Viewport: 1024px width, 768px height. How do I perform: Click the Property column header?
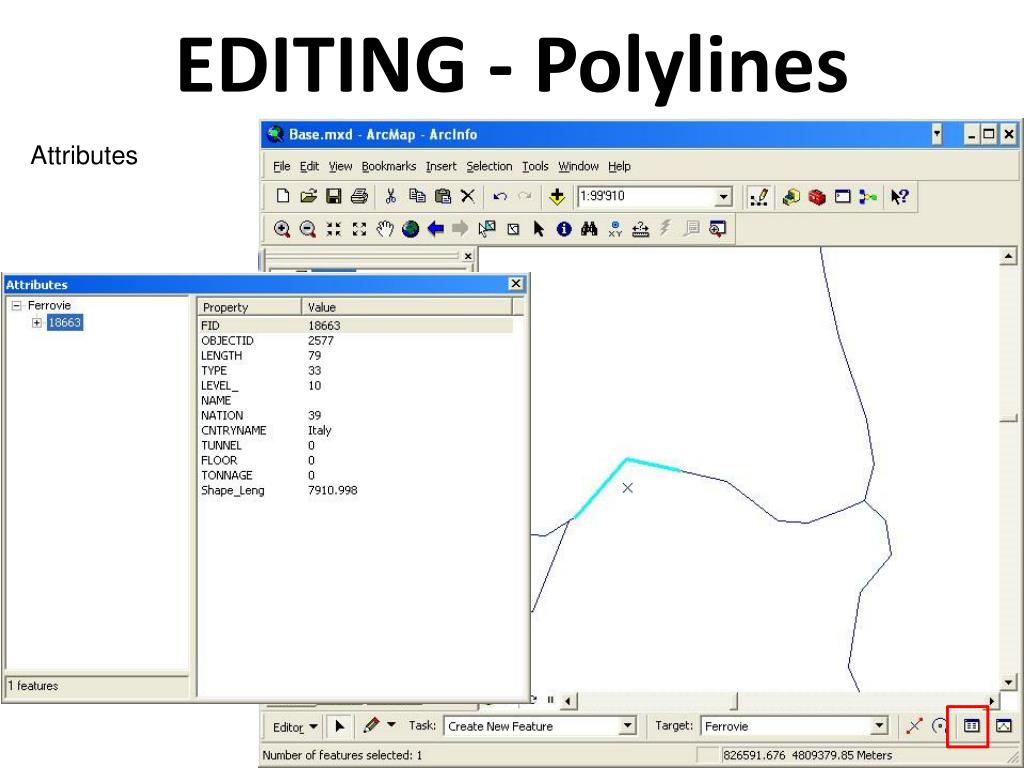coord(249,307)
